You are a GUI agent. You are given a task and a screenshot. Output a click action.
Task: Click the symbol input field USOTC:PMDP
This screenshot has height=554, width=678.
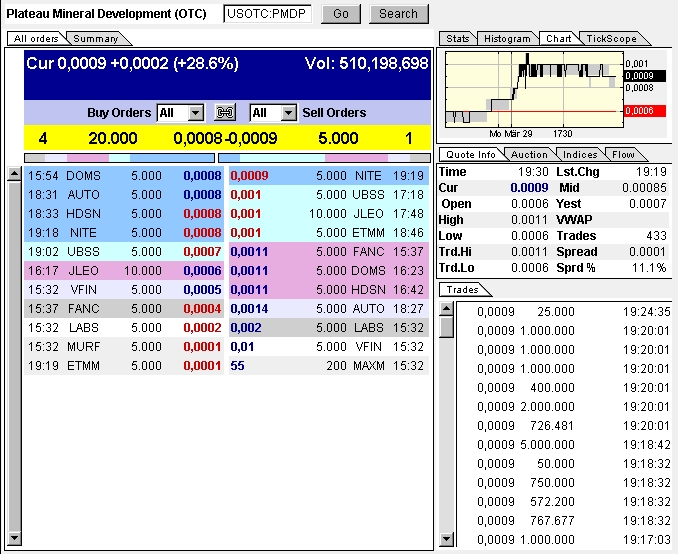(267, 14)
